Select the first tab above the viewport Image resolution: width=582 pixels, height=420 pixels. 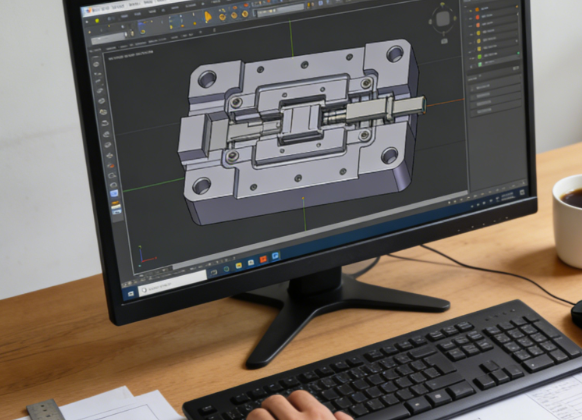[96, 49]
